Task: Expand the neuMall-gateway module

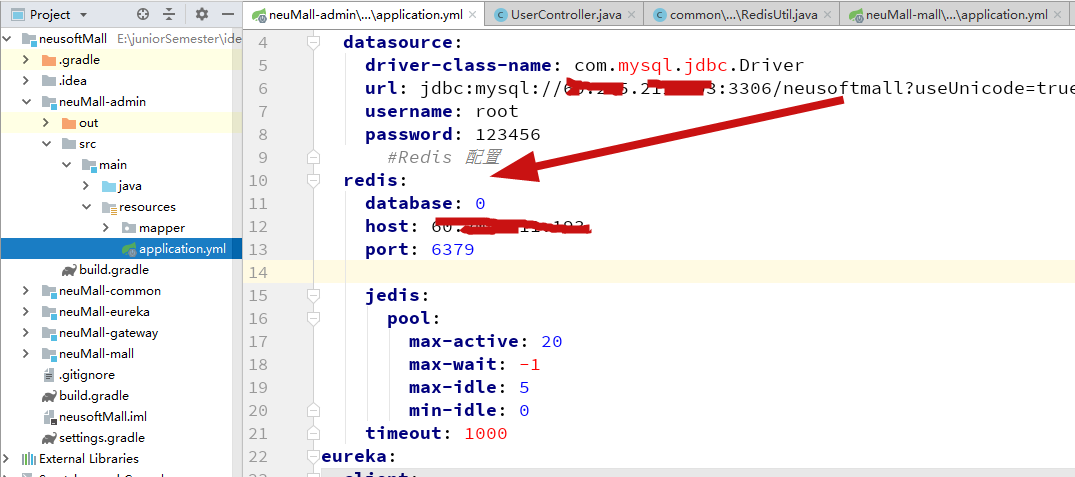Action: coord(25,333)
